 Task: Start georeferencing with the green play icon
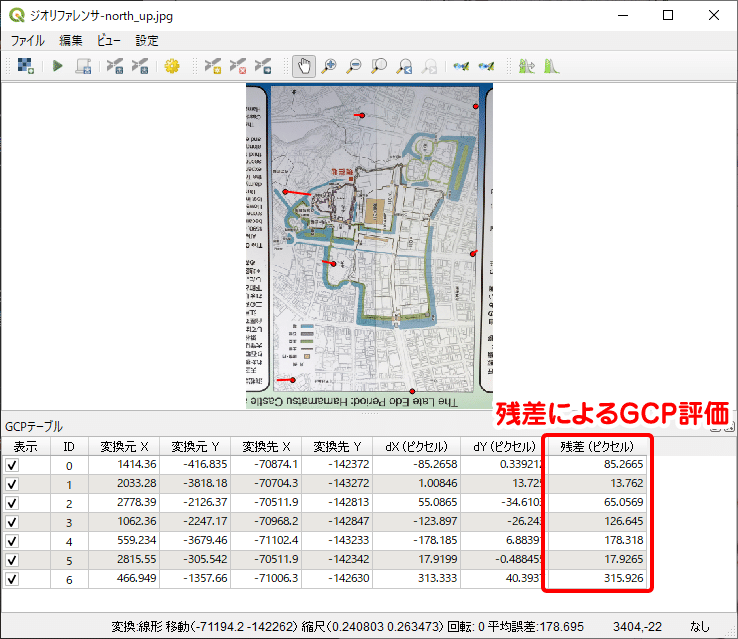pos(57,66)
